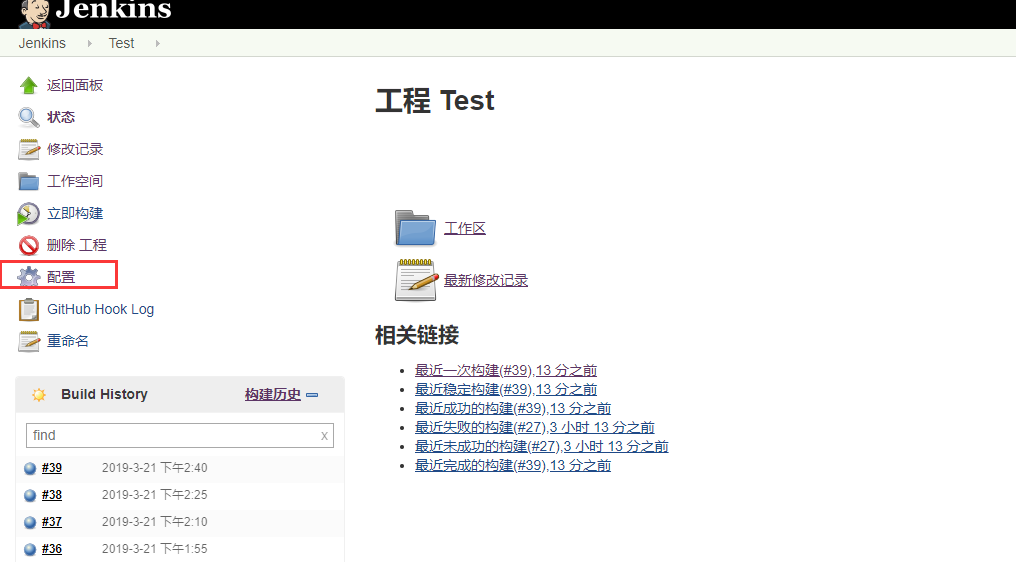Screen dimensions: 1016x562
Task: Click the large folder icon for 工作区
Action: click(x=415, y=228)
